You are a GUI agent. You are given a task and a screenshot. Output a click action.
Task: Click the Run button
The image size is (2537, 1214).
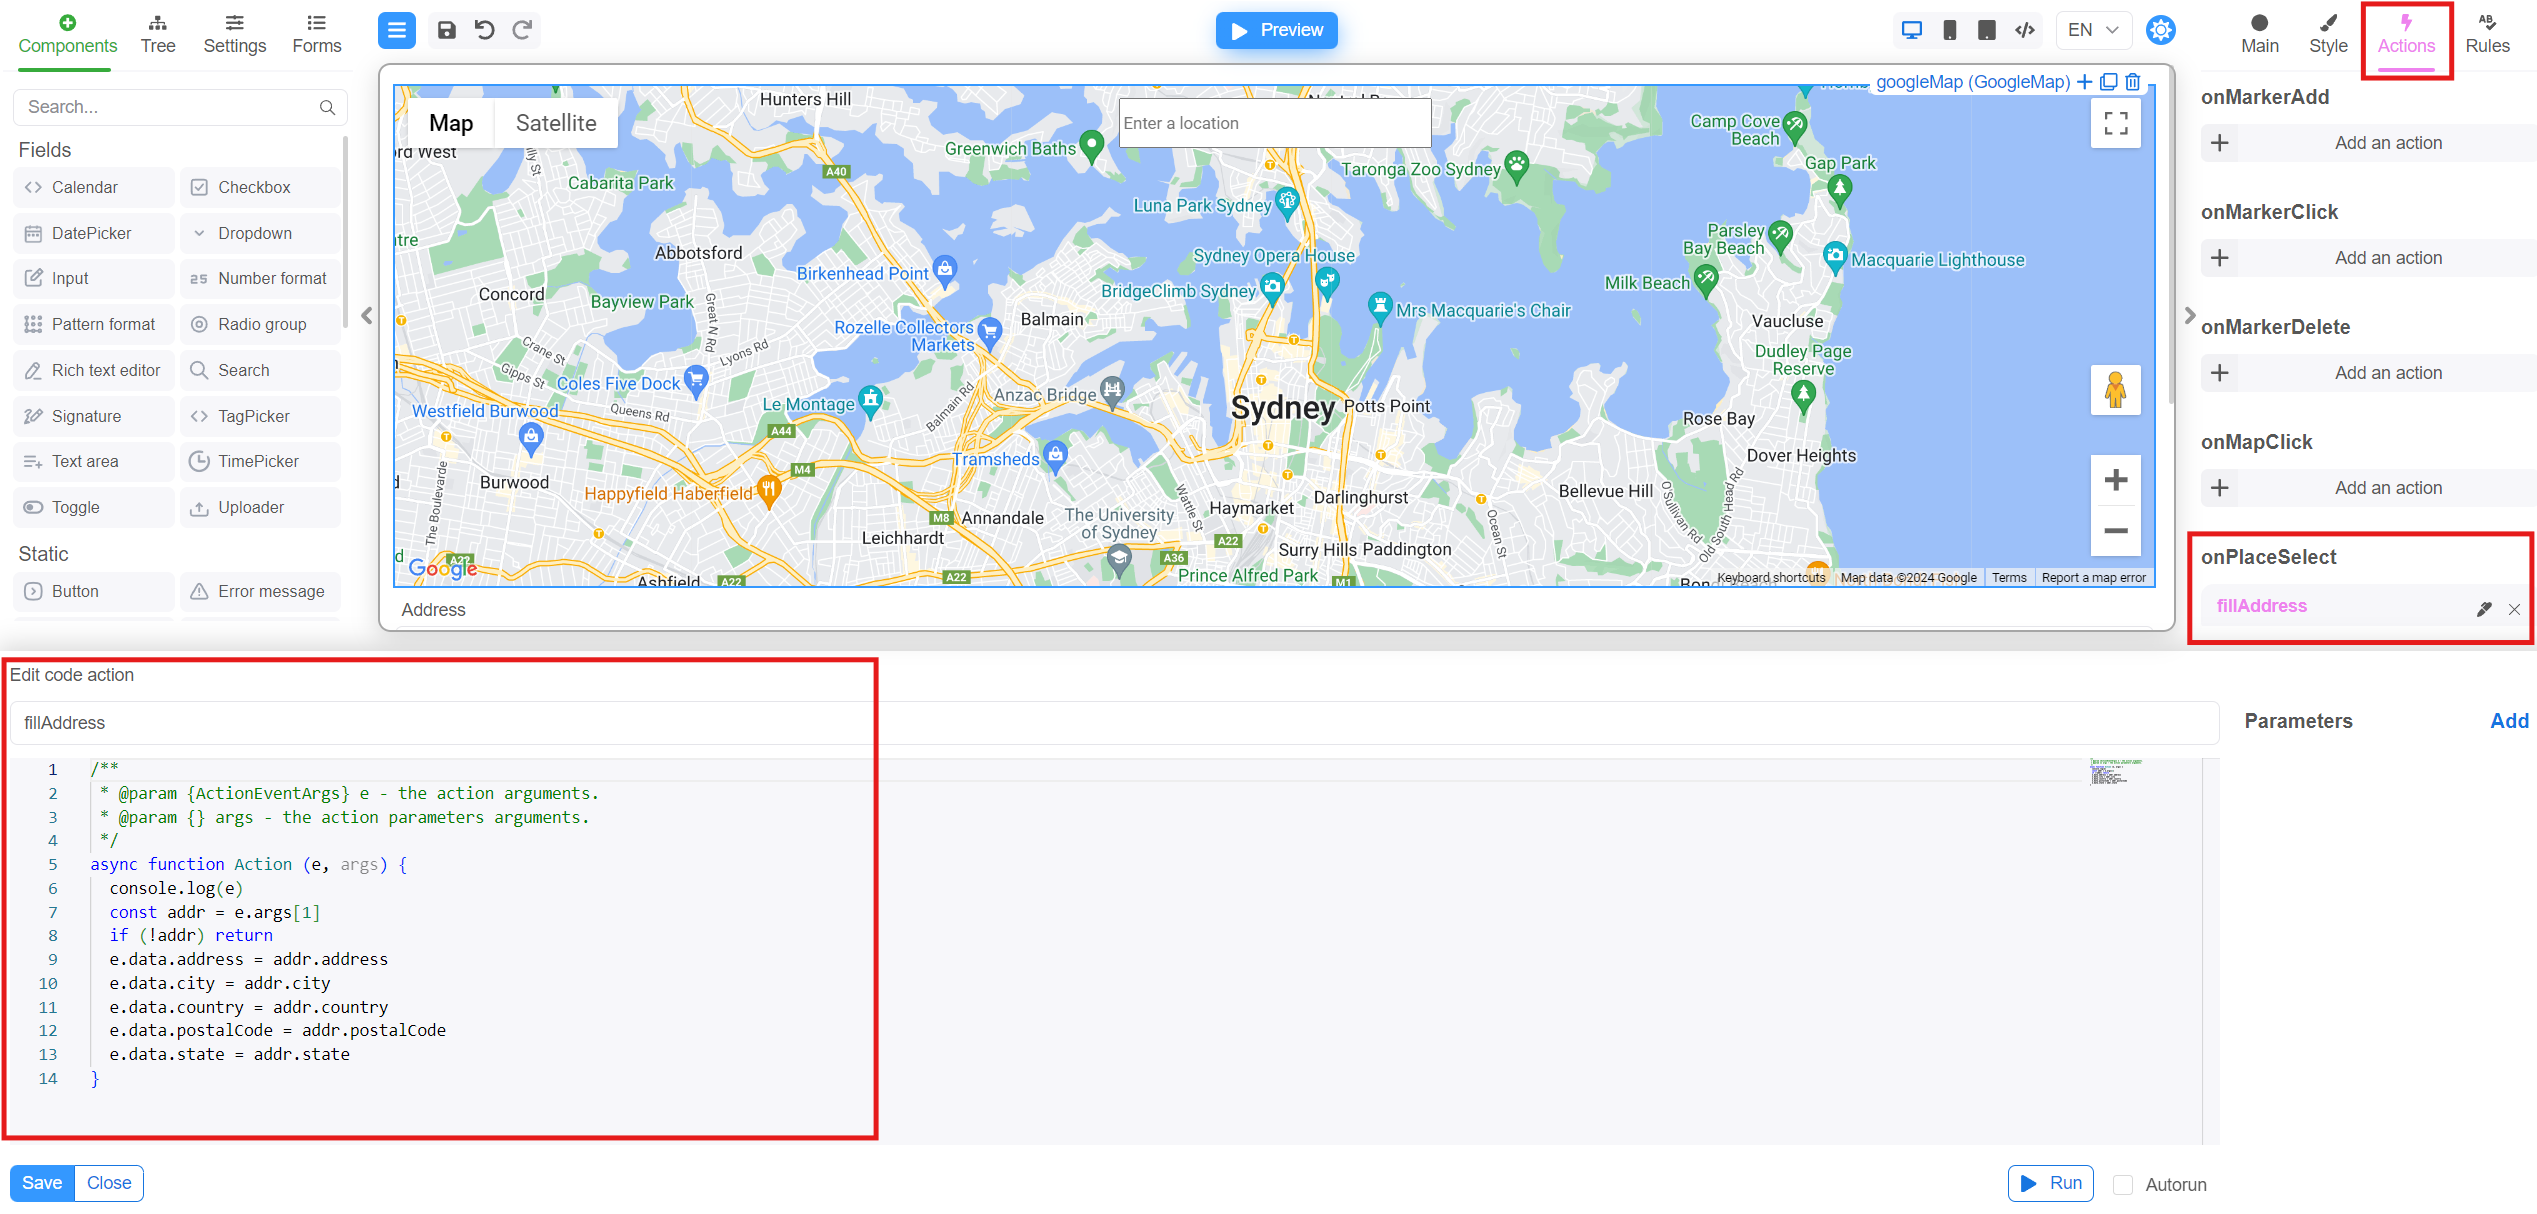coord(2053,1183)
